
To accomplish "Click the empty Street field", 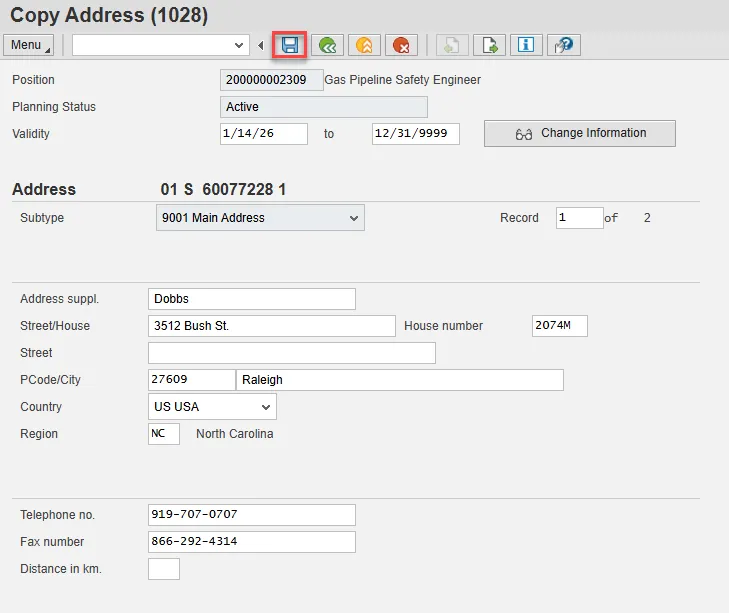I will [292, 353].
